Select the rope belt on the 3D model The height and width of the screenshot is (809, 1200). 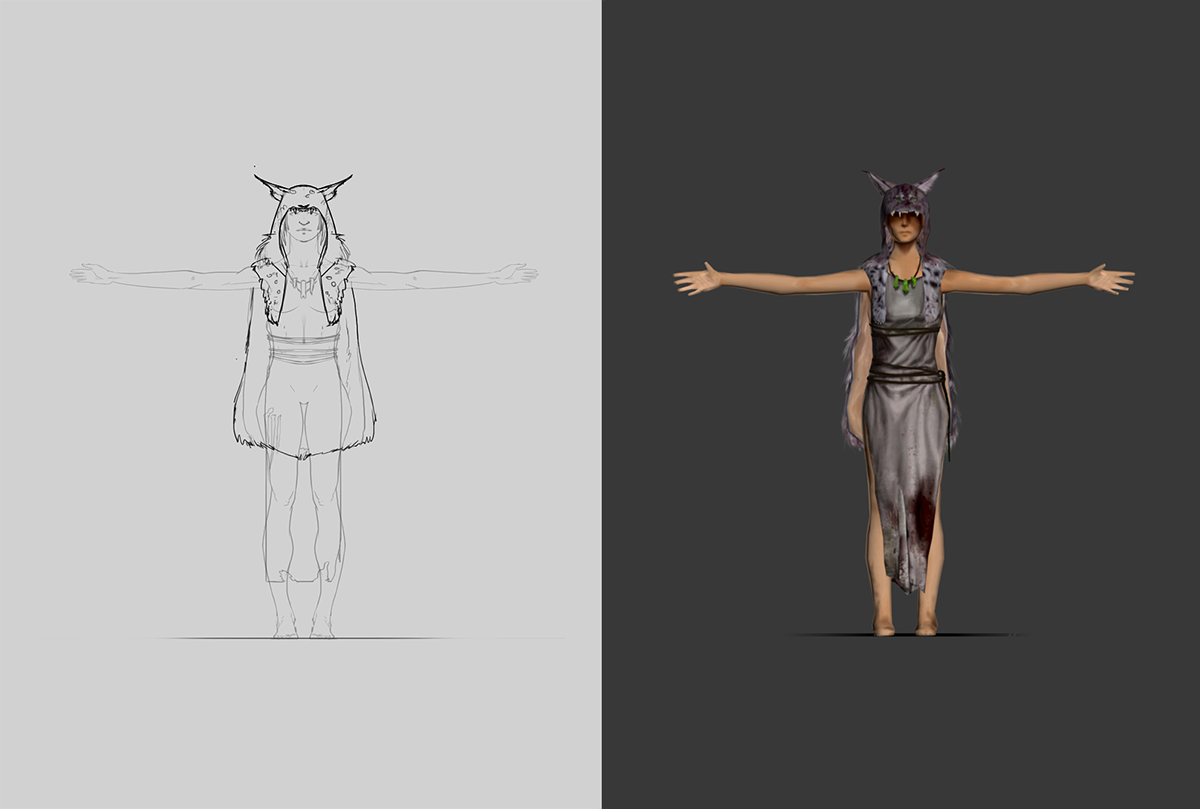(x=905, y=375)
